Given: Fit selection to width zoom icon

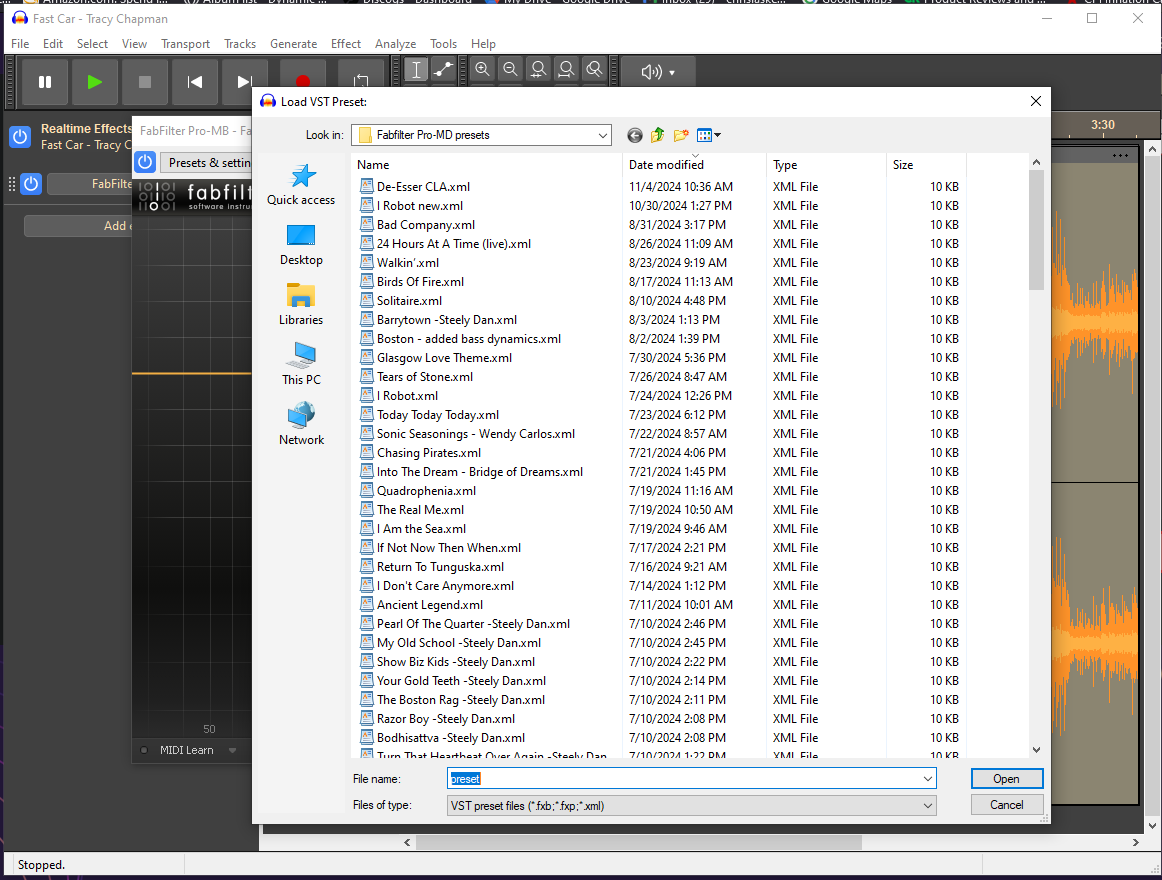Looking at the screenshot, I should [539, 70].
